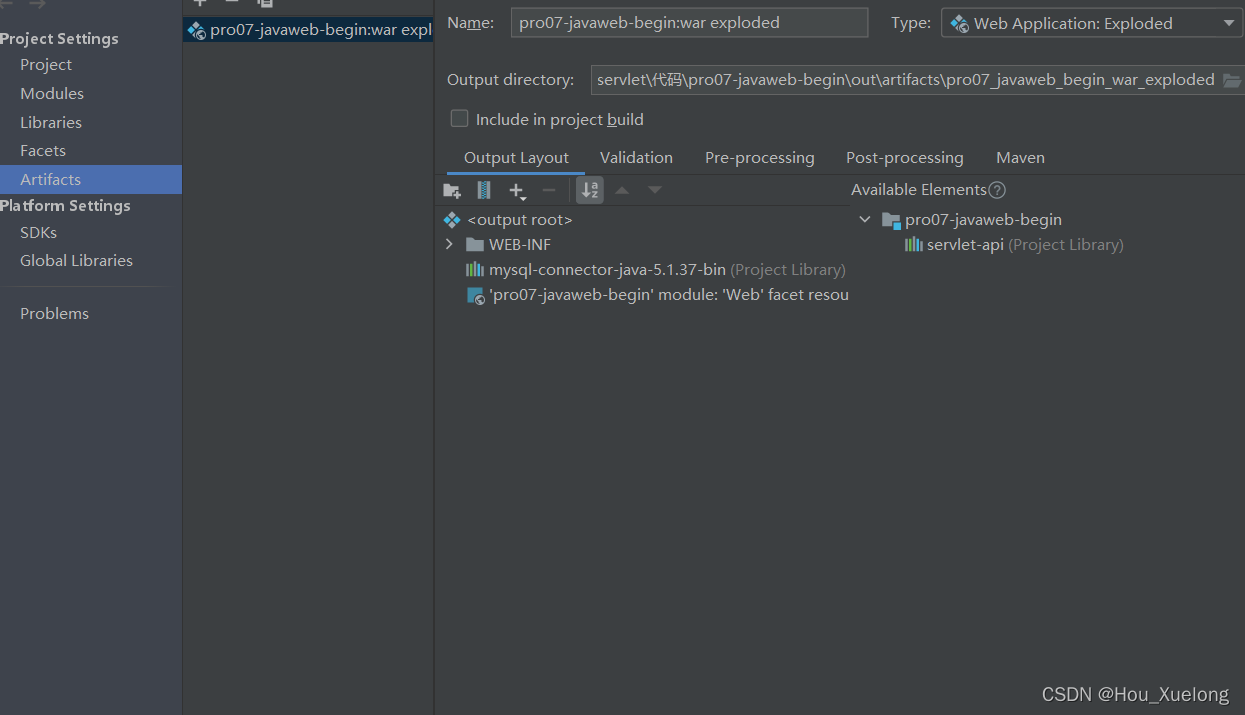
Task: Copy the artifact using the copy icon
Action: click(x=264, y=4)
